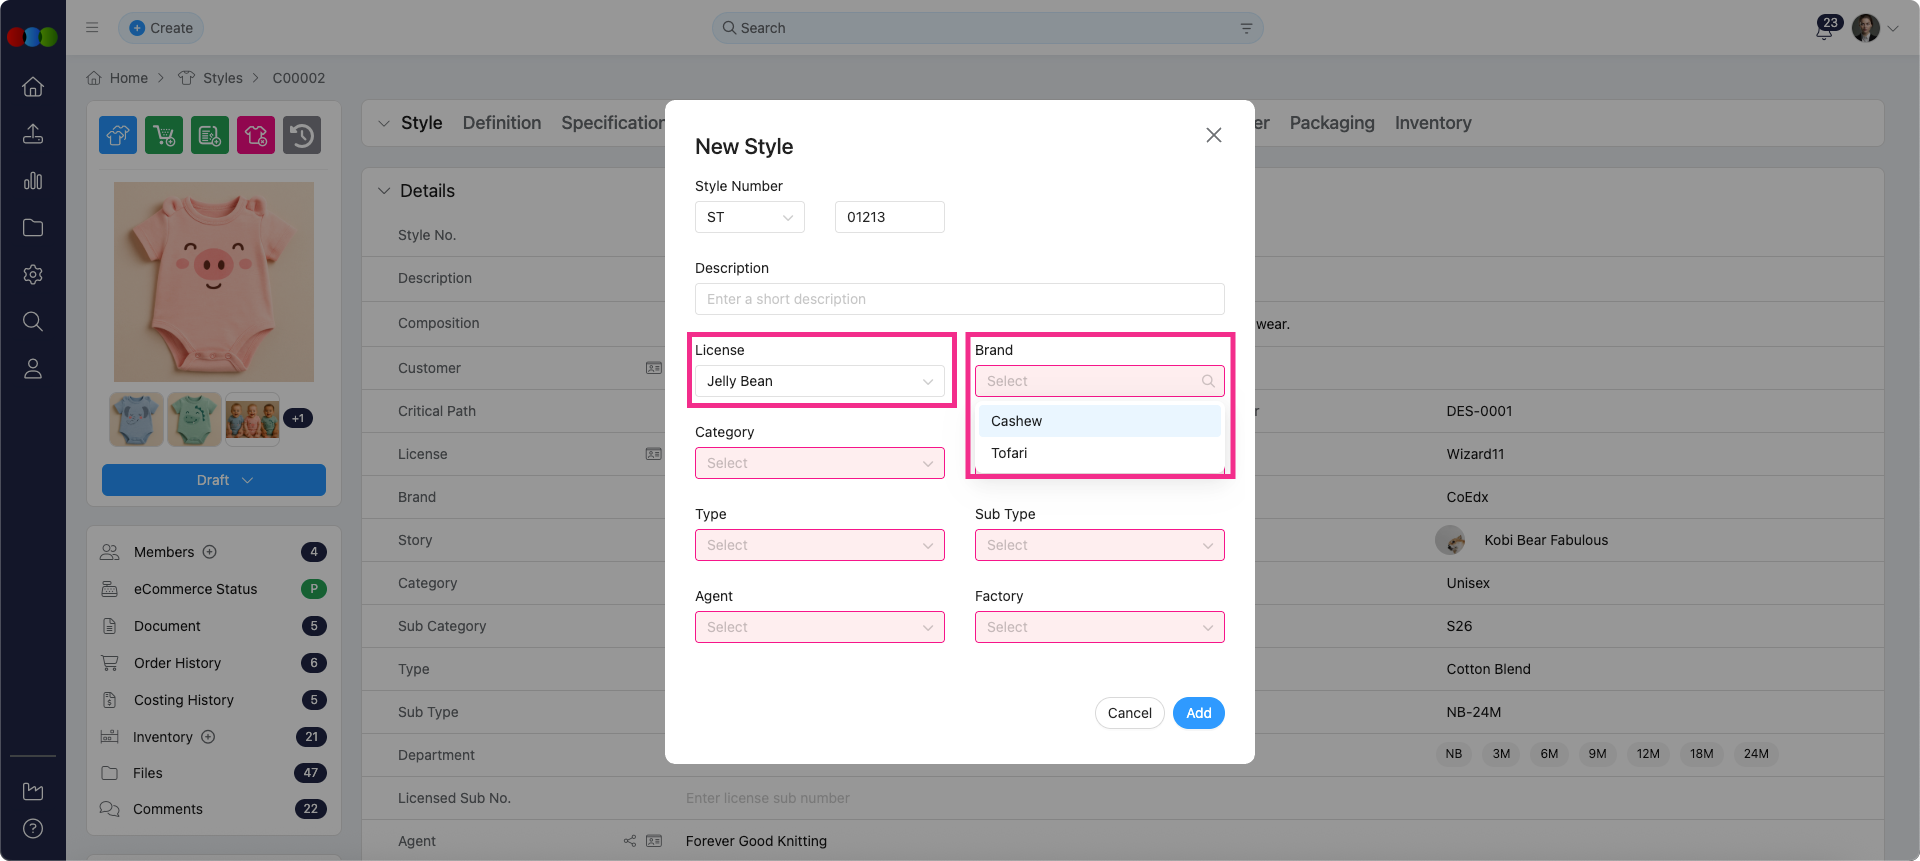This screenshot has width=1920, height=861.
Task: Open the gray history clock icon
Action: (x=302, y=135)
